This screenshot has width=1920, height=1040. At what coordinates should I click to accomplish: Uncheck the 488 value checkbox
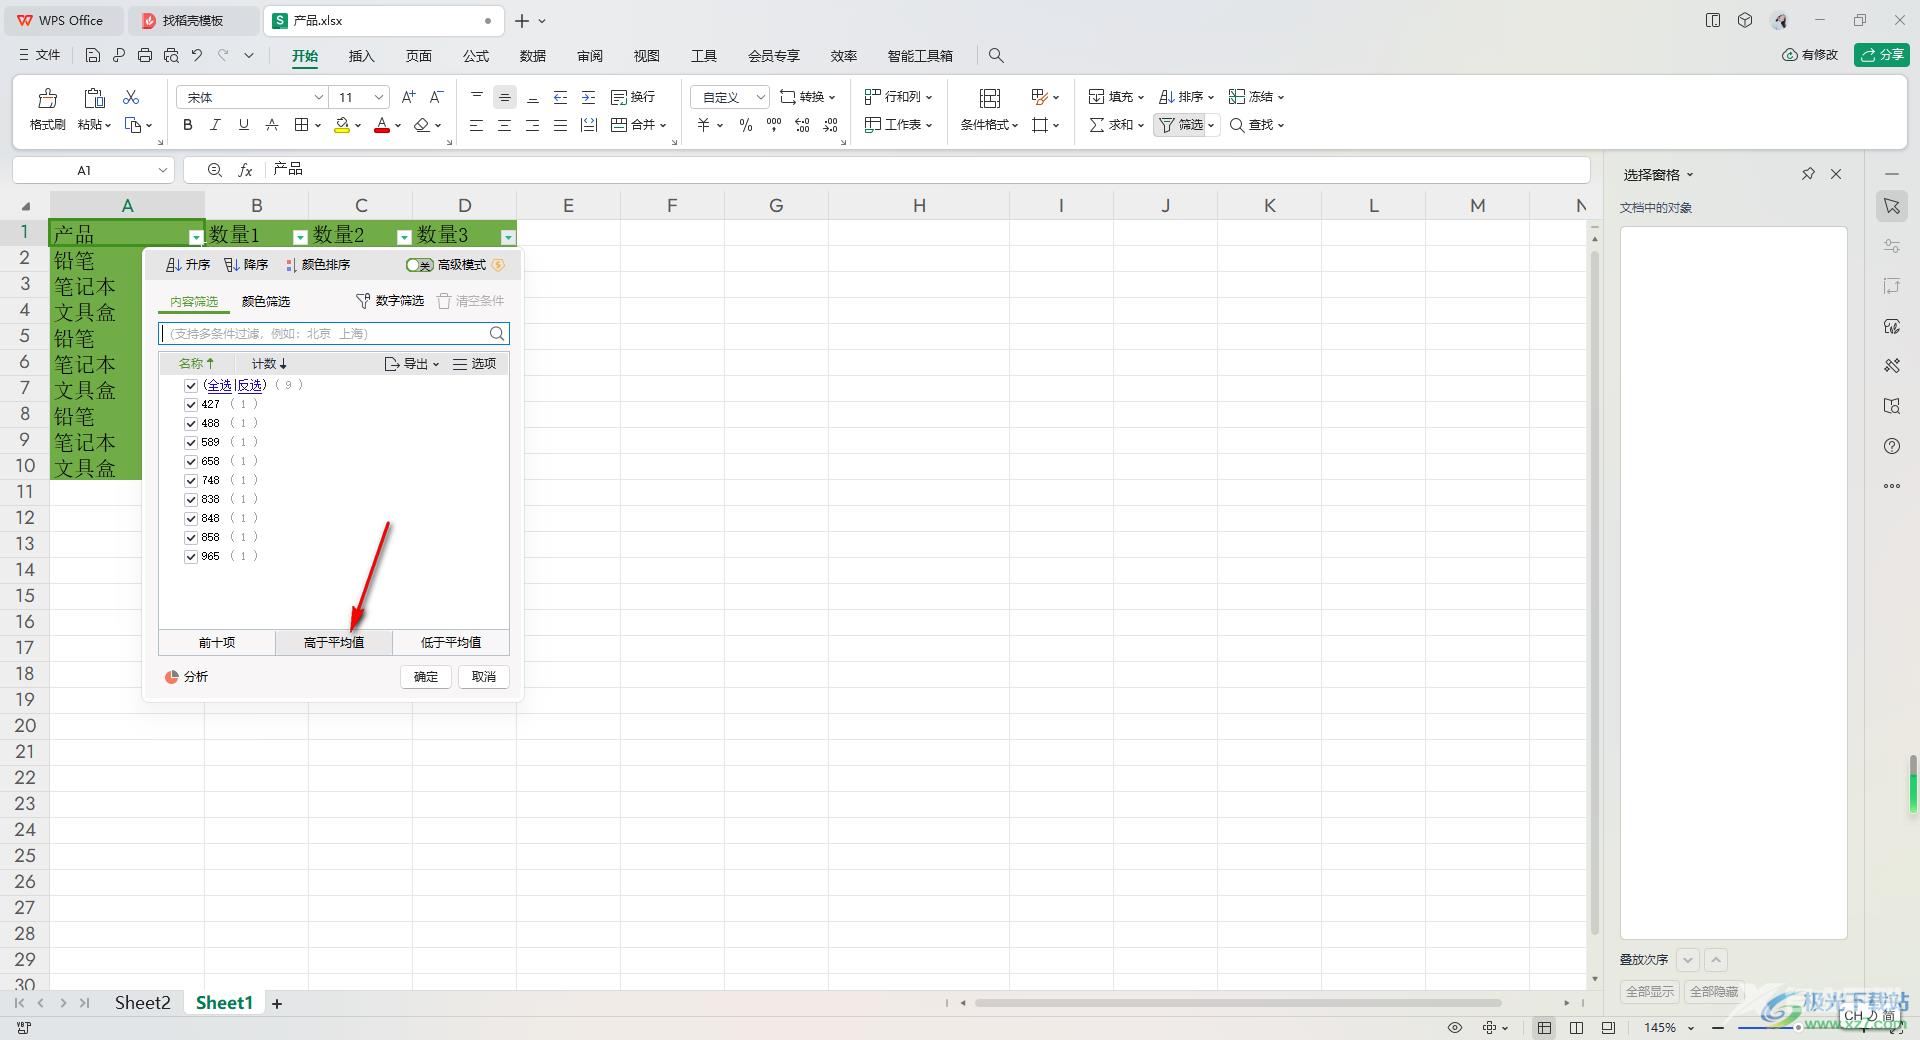(x=191, y=424)
